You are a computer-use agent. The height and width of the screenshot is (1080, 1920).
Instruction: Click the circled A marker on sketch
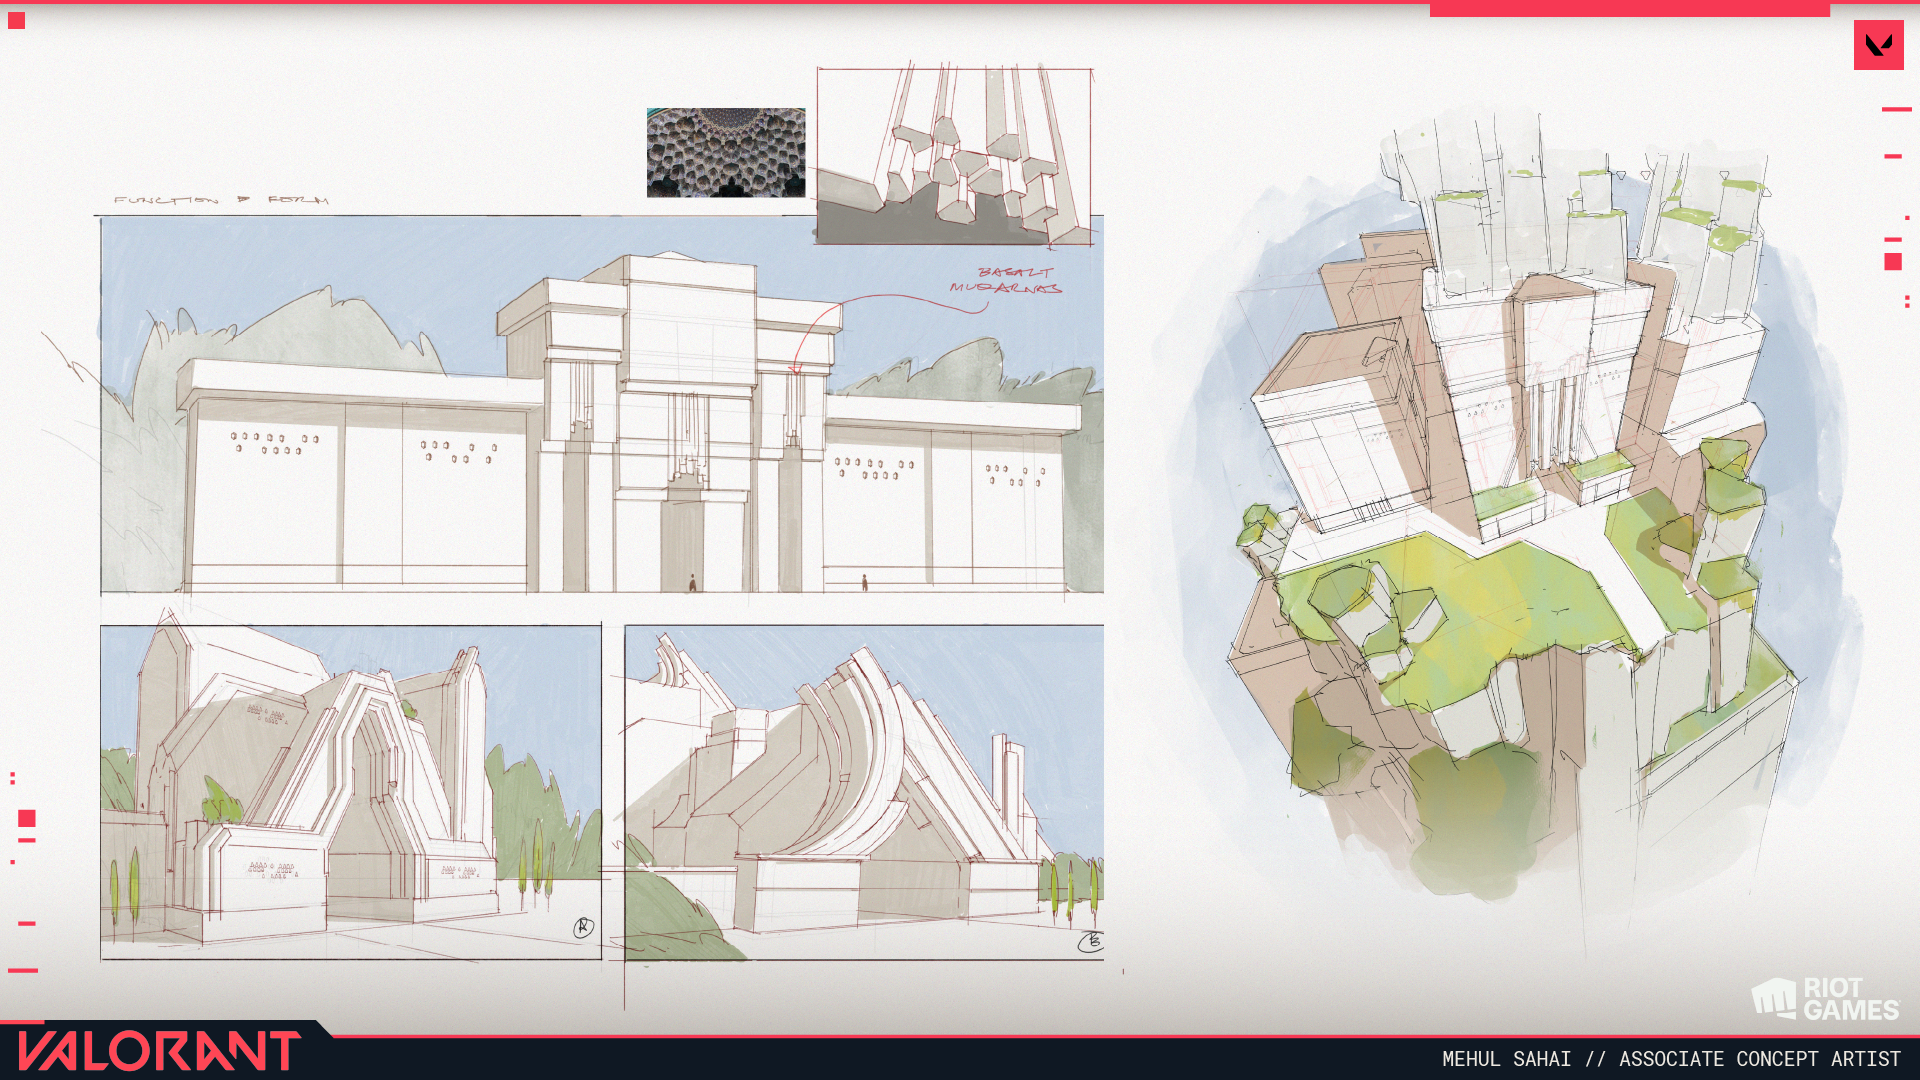click(x=583, y=928)
